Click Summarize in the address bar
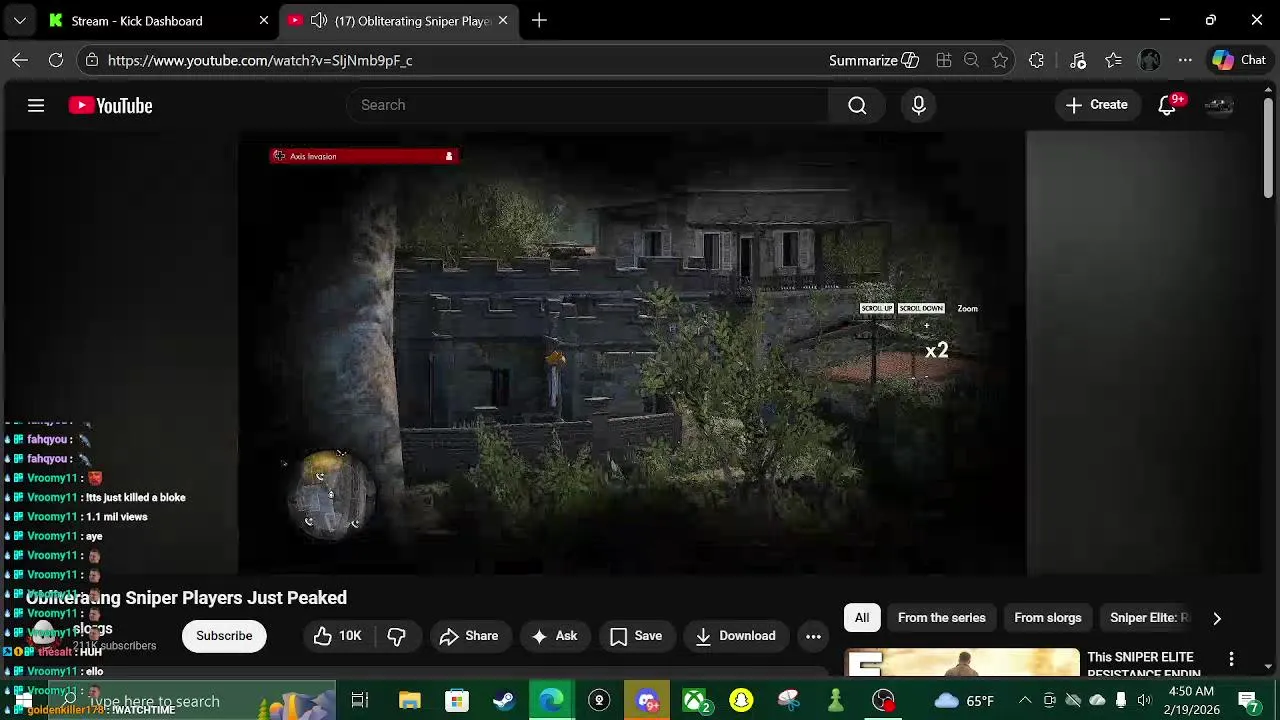The image size is (1280, 720). (873, 60)
